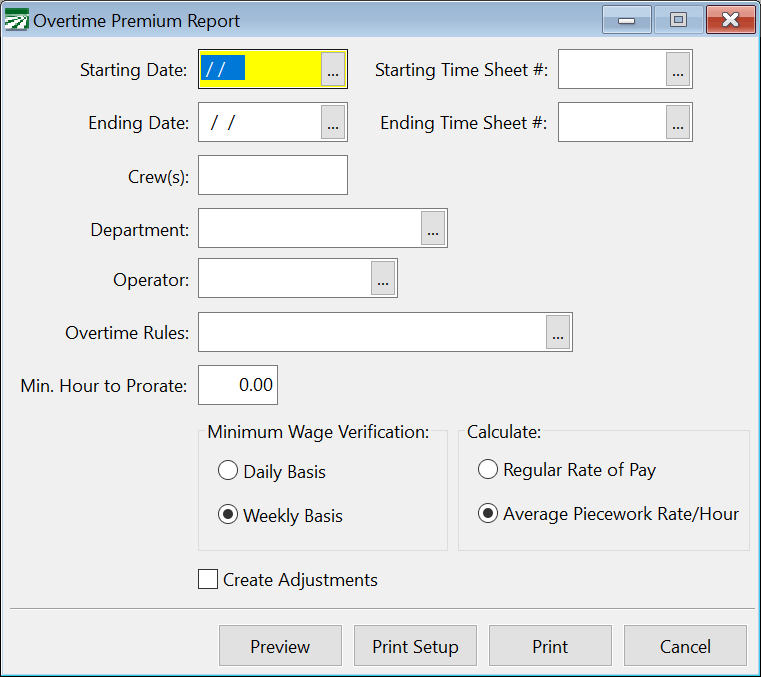Screen dimensions: 761x677
Task: Open Print Setup
Action: pyautogui.click(x=415, y=646)
